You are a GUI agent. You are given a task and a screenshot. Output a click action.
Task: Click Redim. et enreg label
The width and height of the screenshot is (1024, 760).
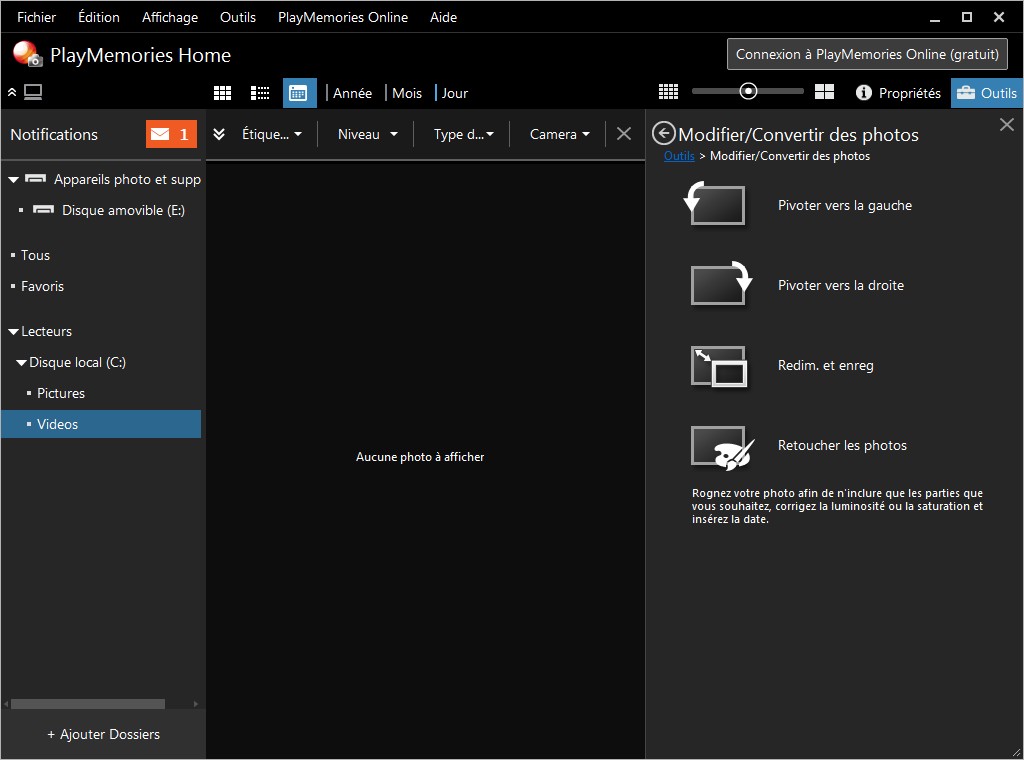(x=825, y=365)
